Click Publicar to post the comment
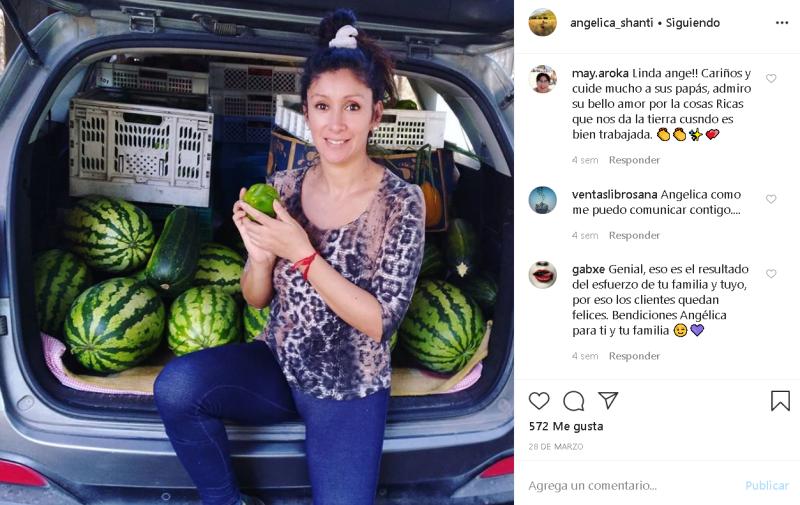800x505 pixels. click(767, 486)
